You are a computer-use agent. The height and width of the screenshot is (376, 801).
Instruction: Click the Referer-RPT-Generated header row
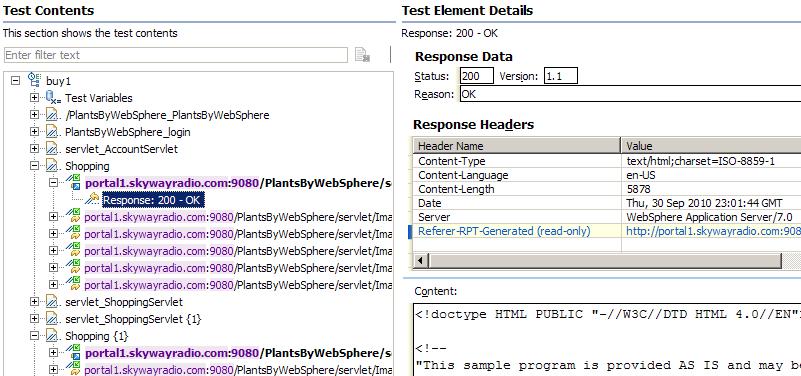(606, 231)
